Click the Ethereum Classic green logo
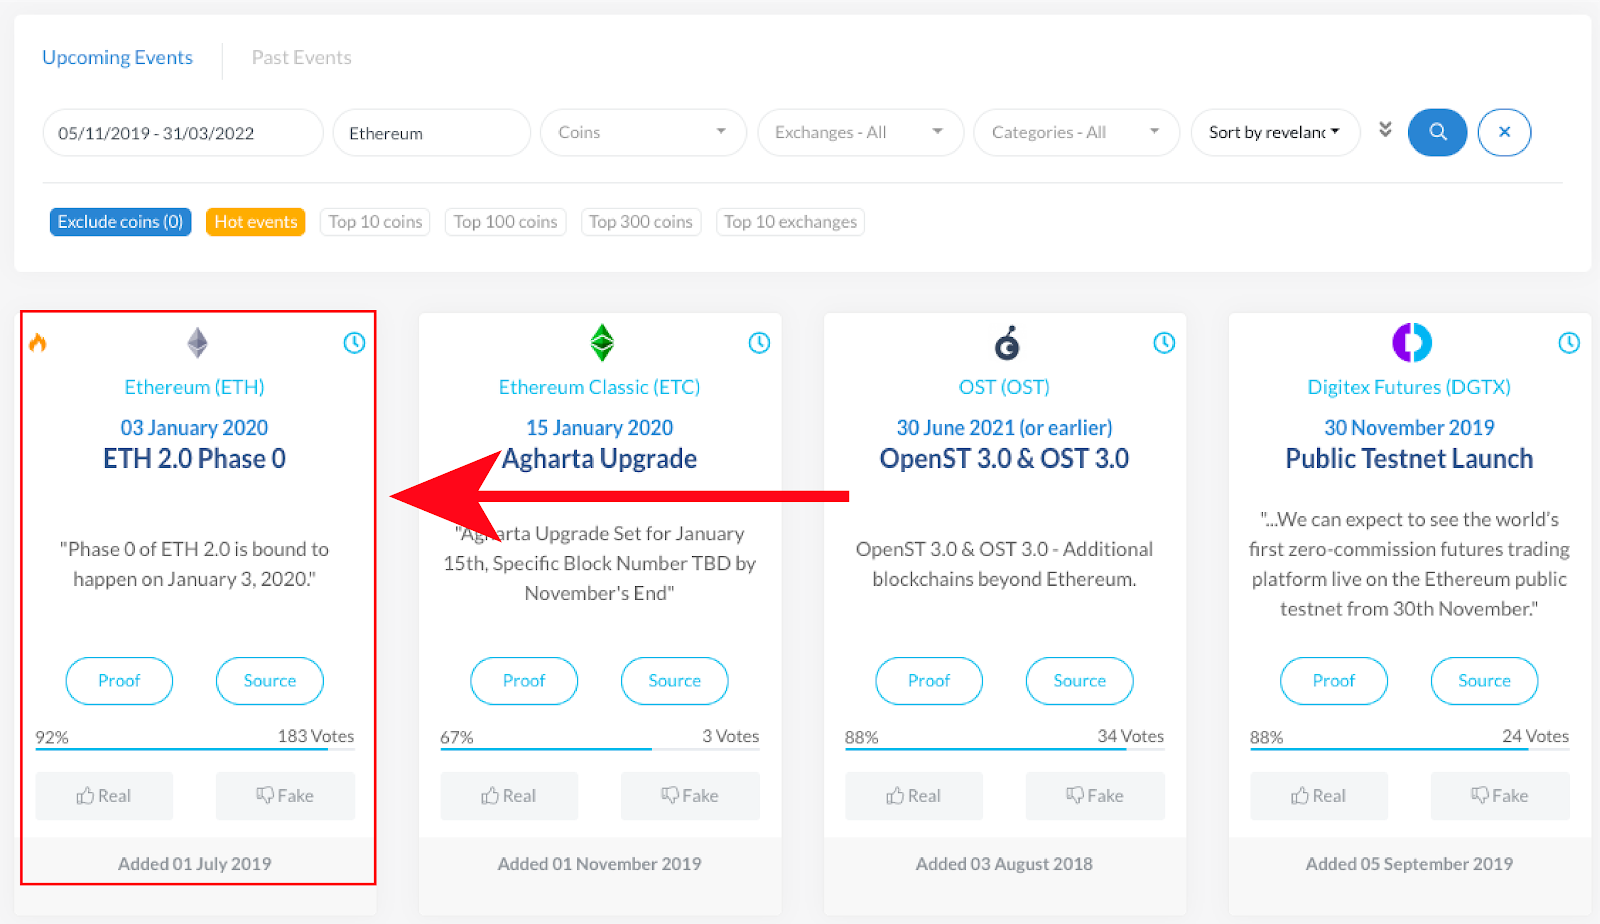Viewport: 1600px width, 924px height. (x=601, y=343)
